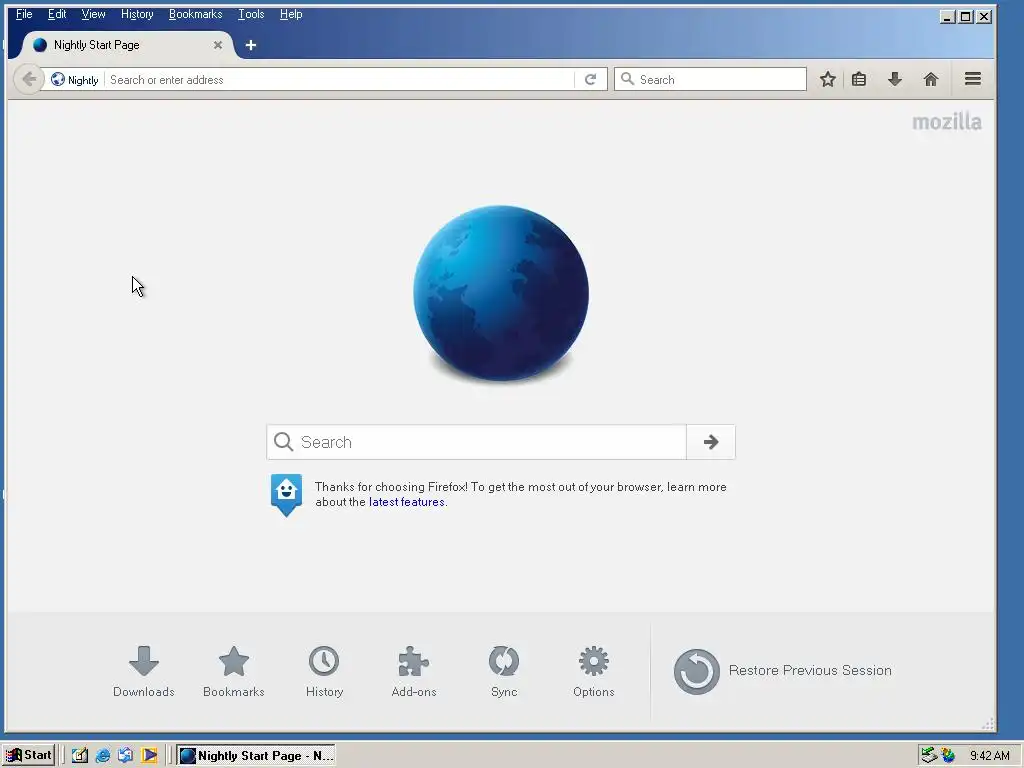Viewport: 1024px width, 768px height.
Task: Open the Windows Start menu
Action: click(x=29, y=755)
